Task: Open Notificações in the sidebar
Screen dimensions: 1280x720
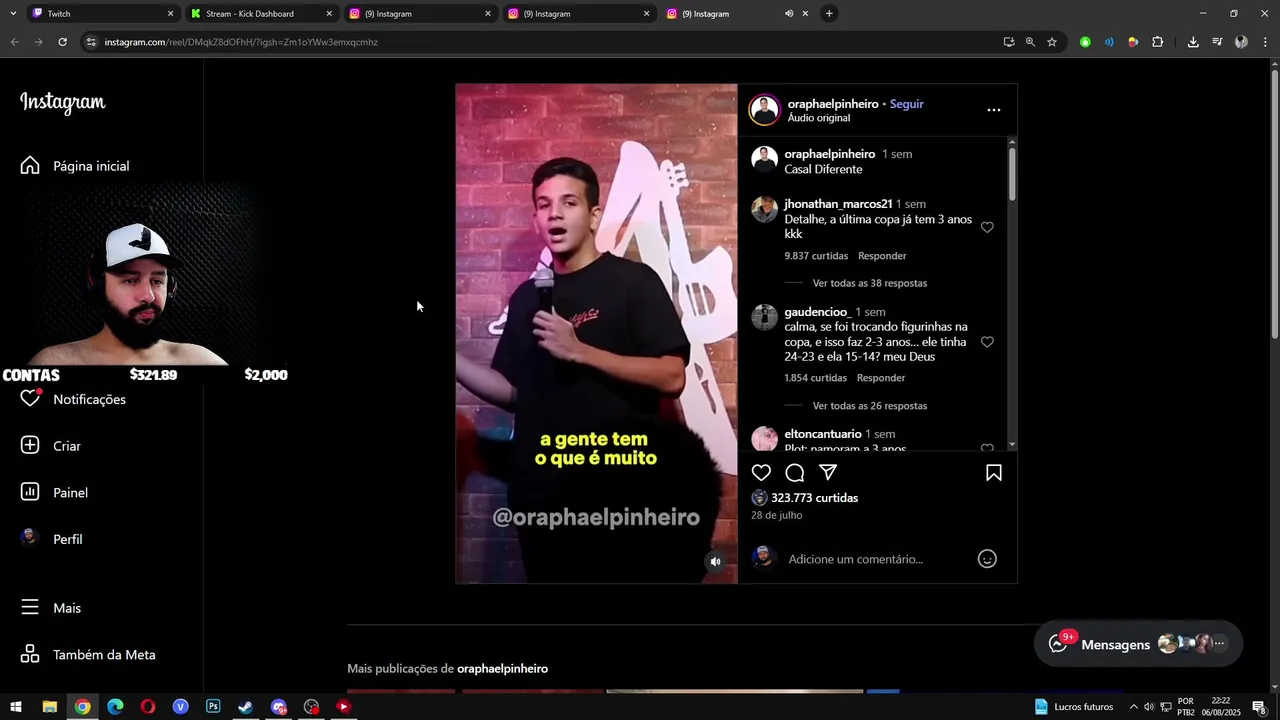Action: [74, 399]
